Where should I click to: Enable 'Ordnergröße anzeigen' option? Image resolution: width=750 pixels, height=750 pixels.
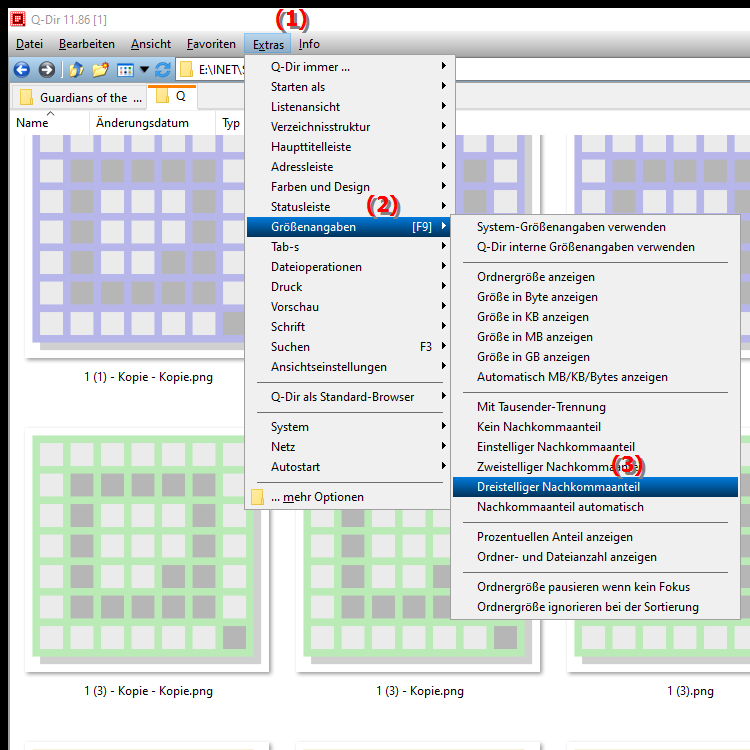pyautogui.click(x=535, y=277)
